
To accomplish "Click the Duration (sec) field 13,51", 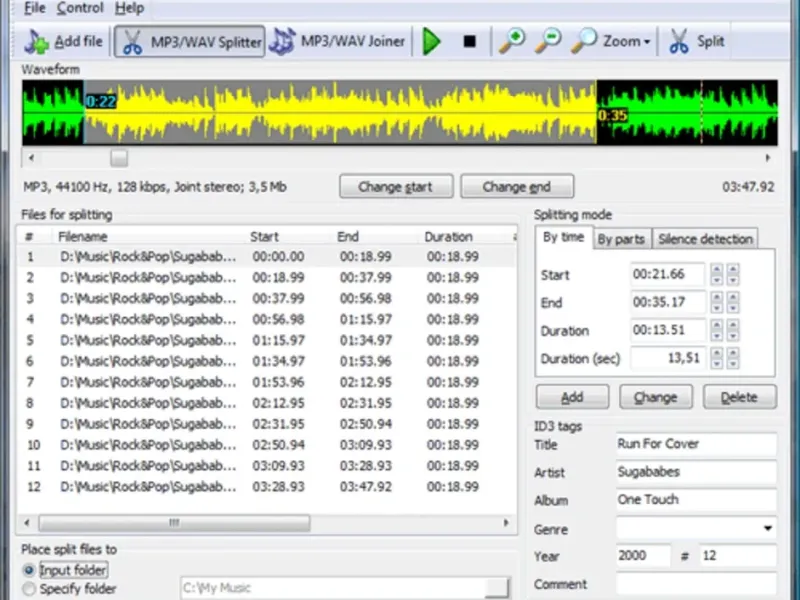I will point(668,358).
